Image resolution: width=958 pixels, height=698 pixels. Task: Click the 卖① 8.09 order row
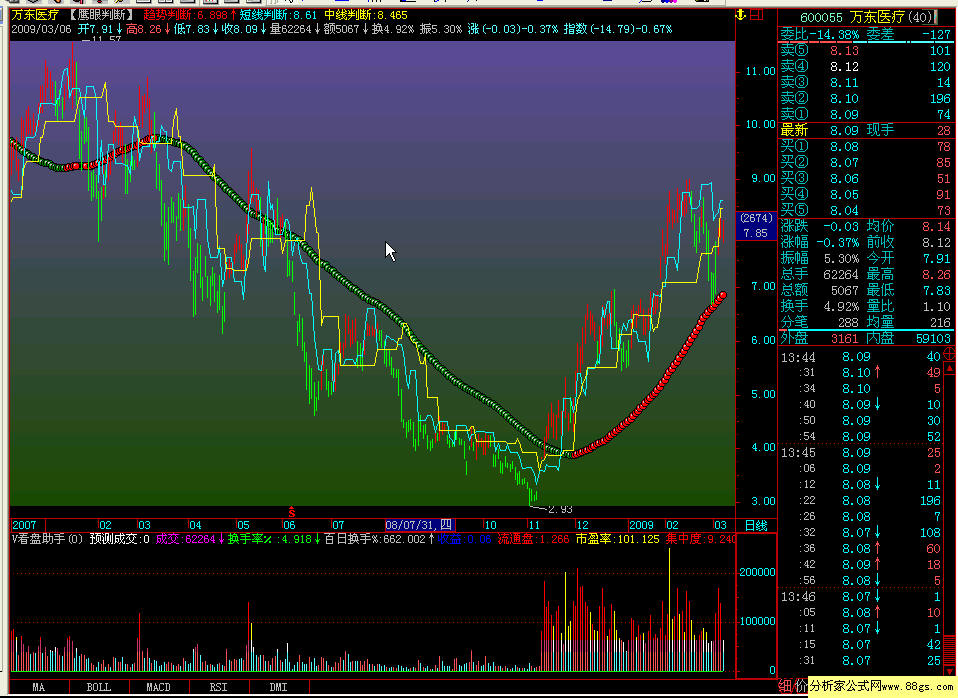tap(866, 114)
